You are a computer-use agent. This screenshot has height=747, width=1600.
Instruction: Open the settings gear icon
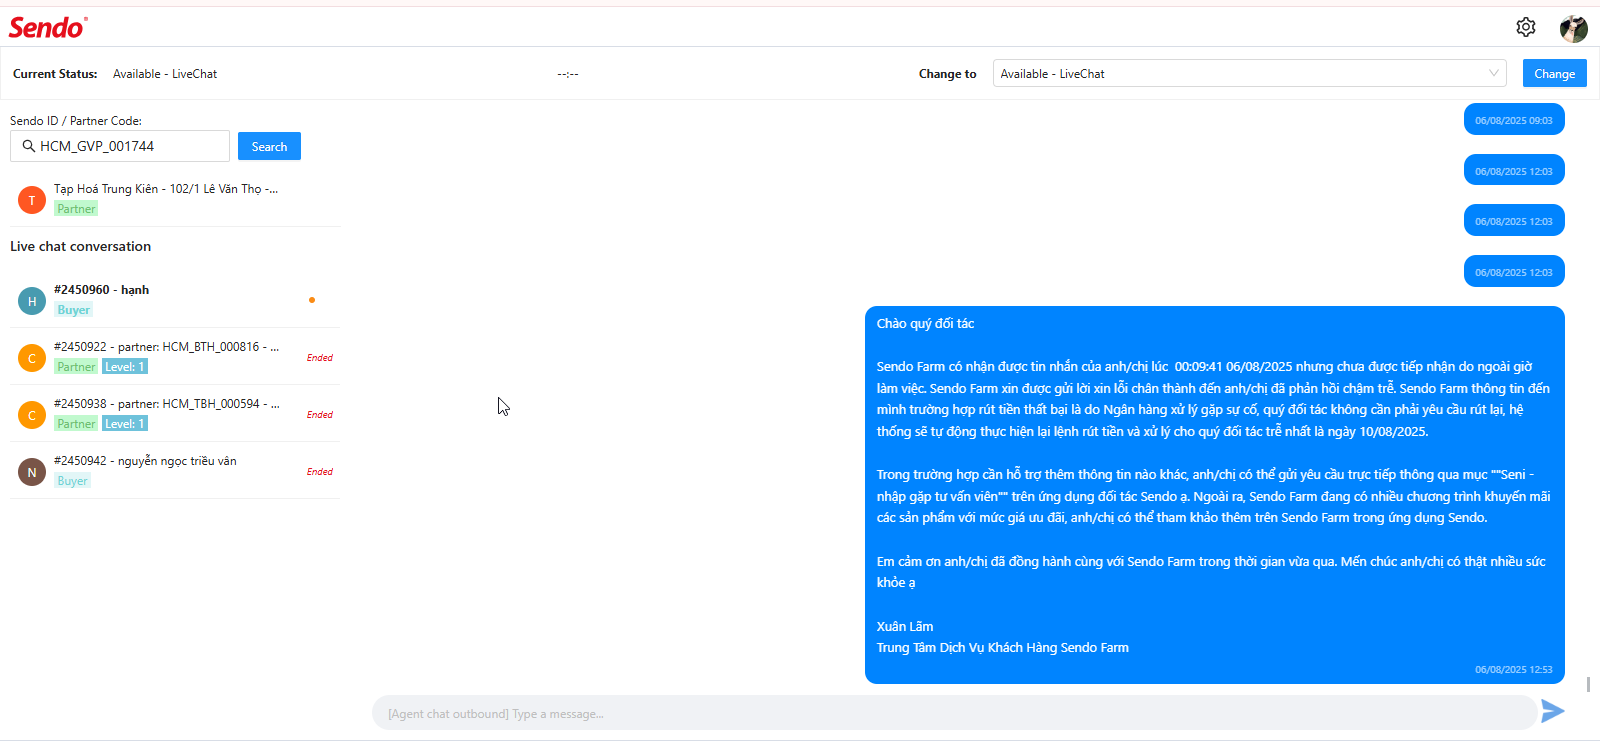point(1525,27)
